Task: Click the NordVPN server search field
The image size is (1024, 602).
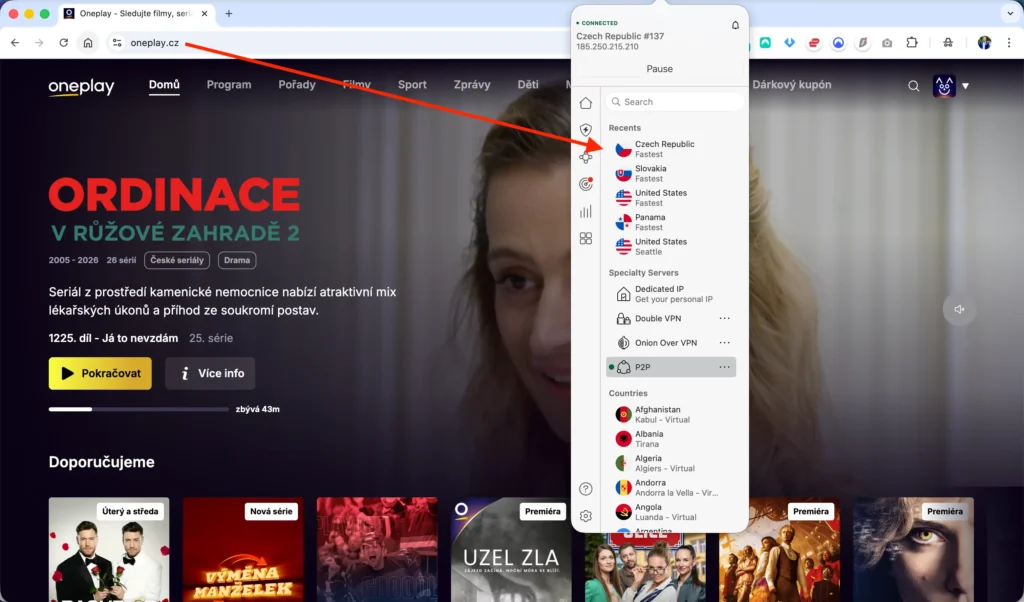Action: (x=672, y=101)
